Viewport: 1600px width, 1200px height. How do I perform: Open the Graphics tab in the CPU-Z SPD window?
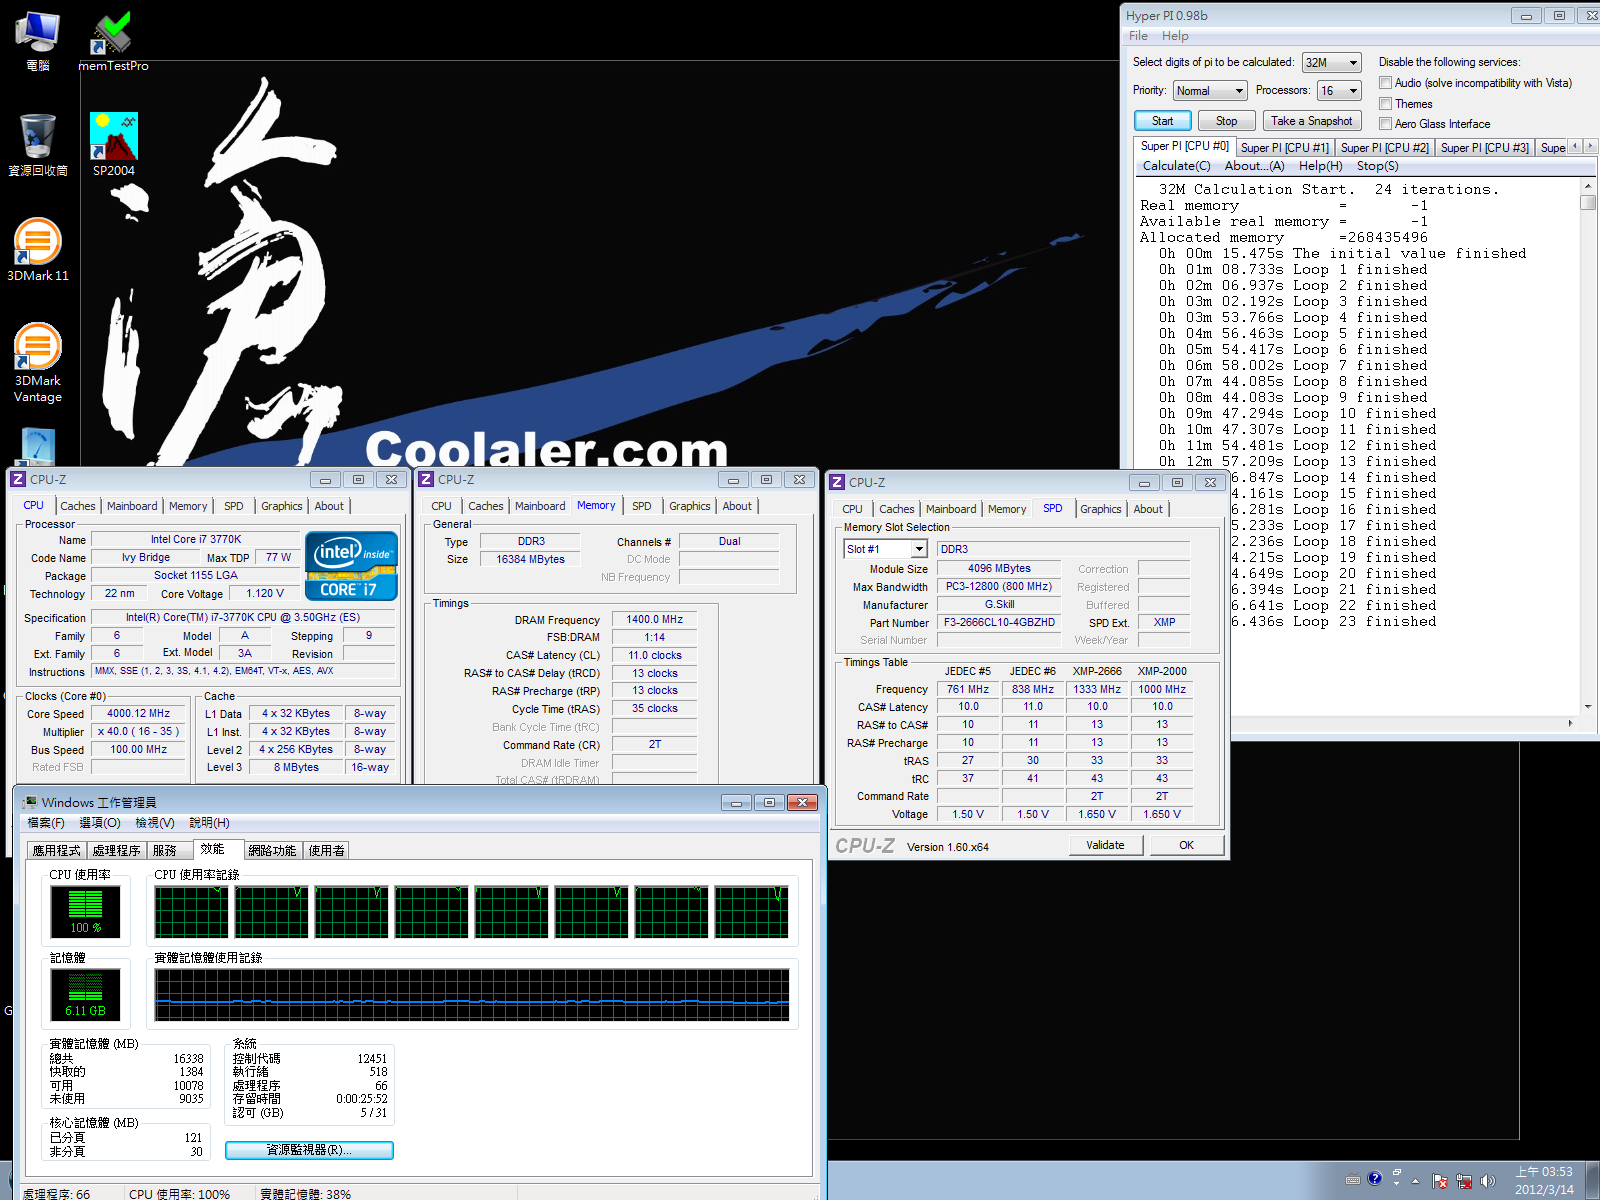tap(1101, 509)
